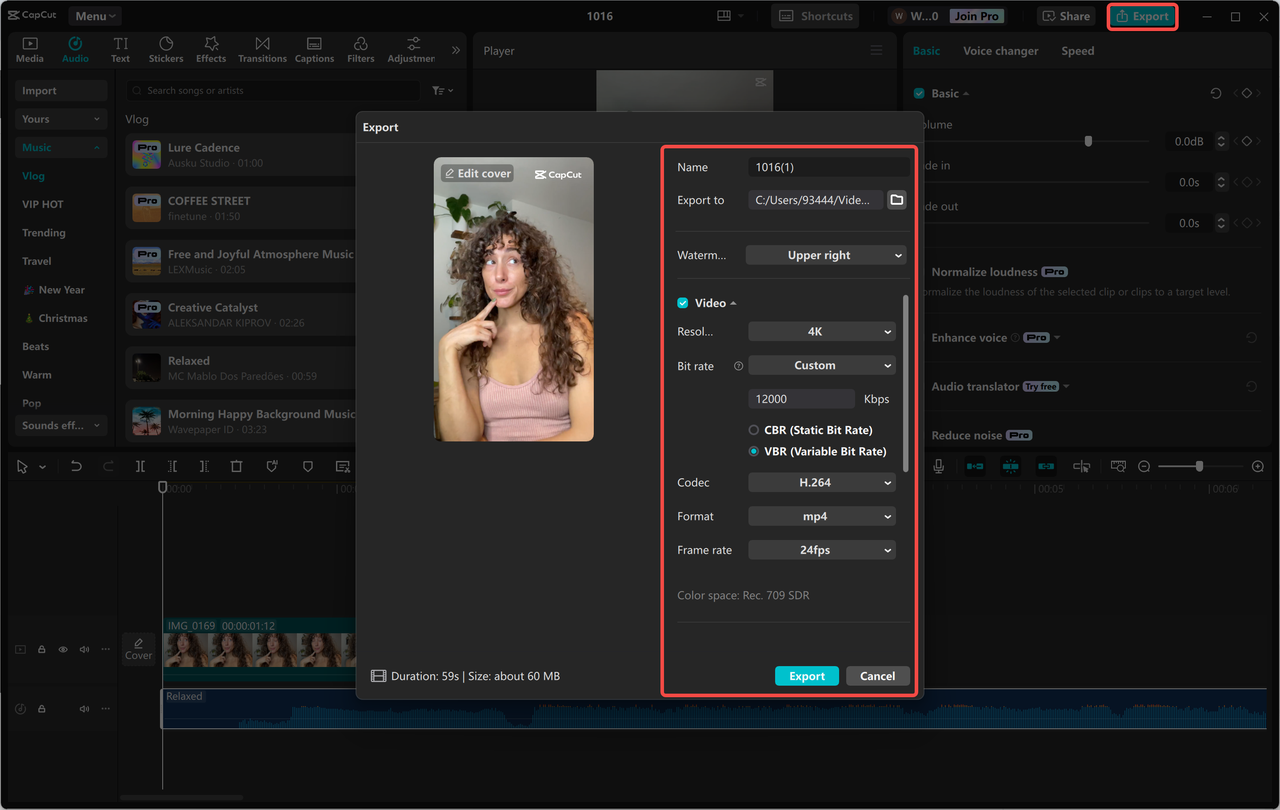Viewport: 1280px width, 810px height.
Task: Change the Resolution using the 4K dropdown
Action: tap(821, 331)
